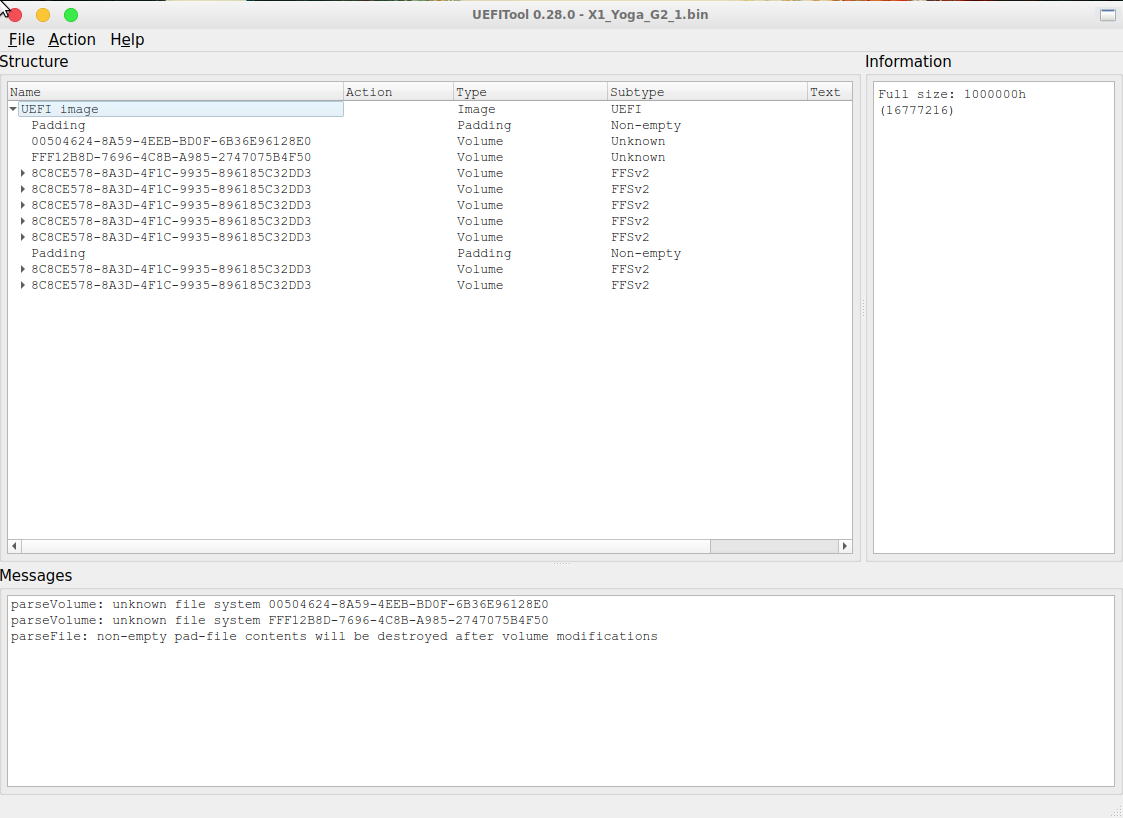
Task: Click the Image type cell
Action: tap(476, 109)
